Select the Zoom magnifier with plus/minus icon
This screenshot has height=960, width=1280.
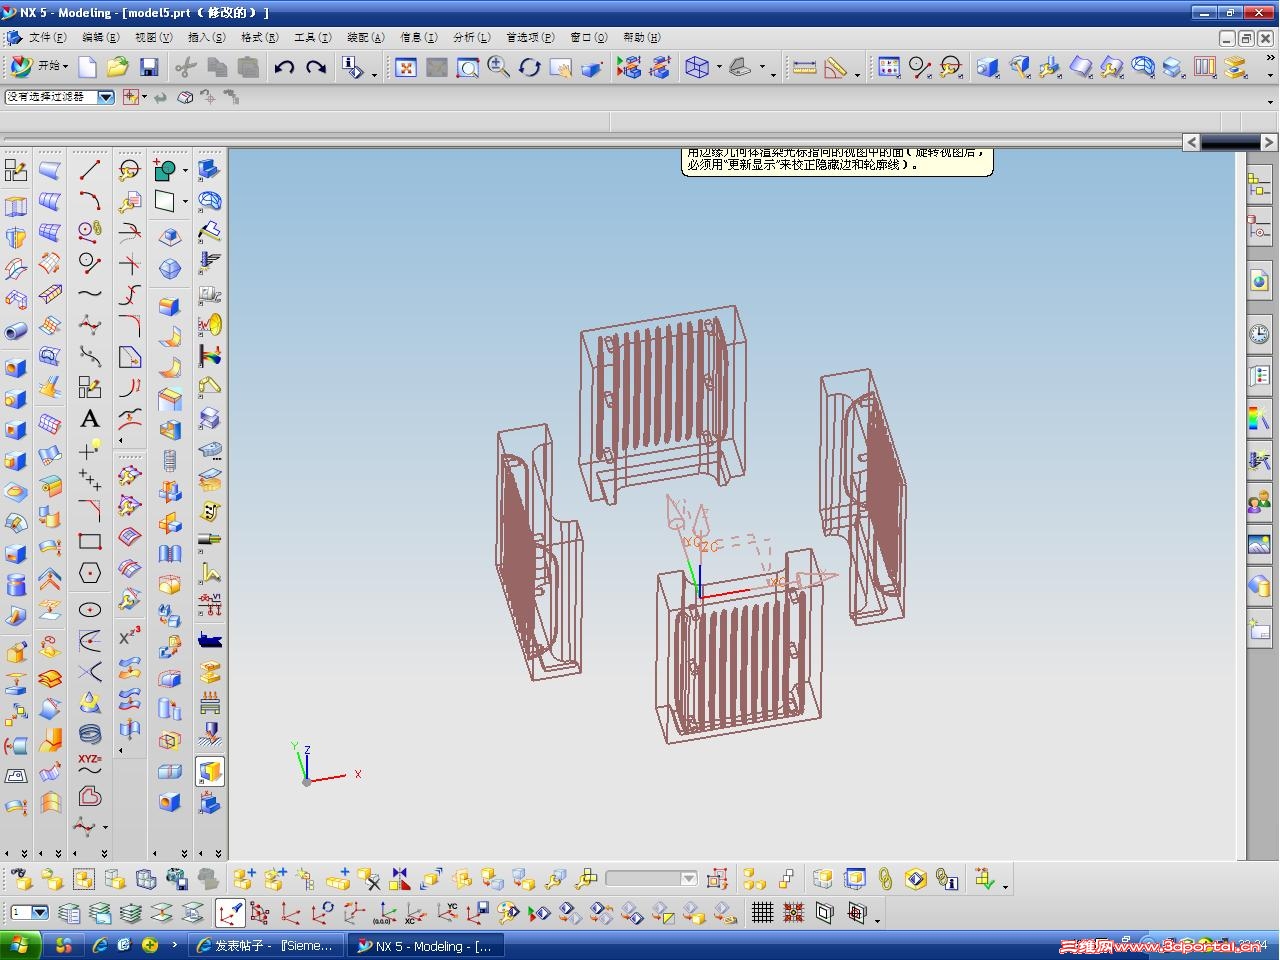coord(498,67)
